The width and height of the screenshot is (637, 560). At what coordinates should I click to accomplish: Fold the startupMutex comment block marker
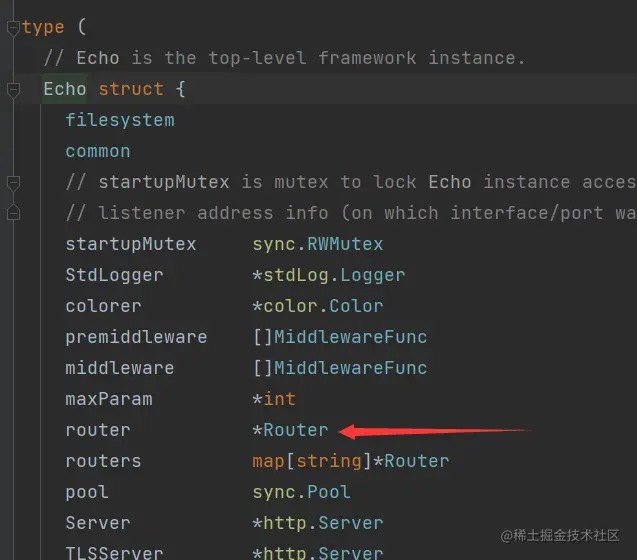pos(13,183)
